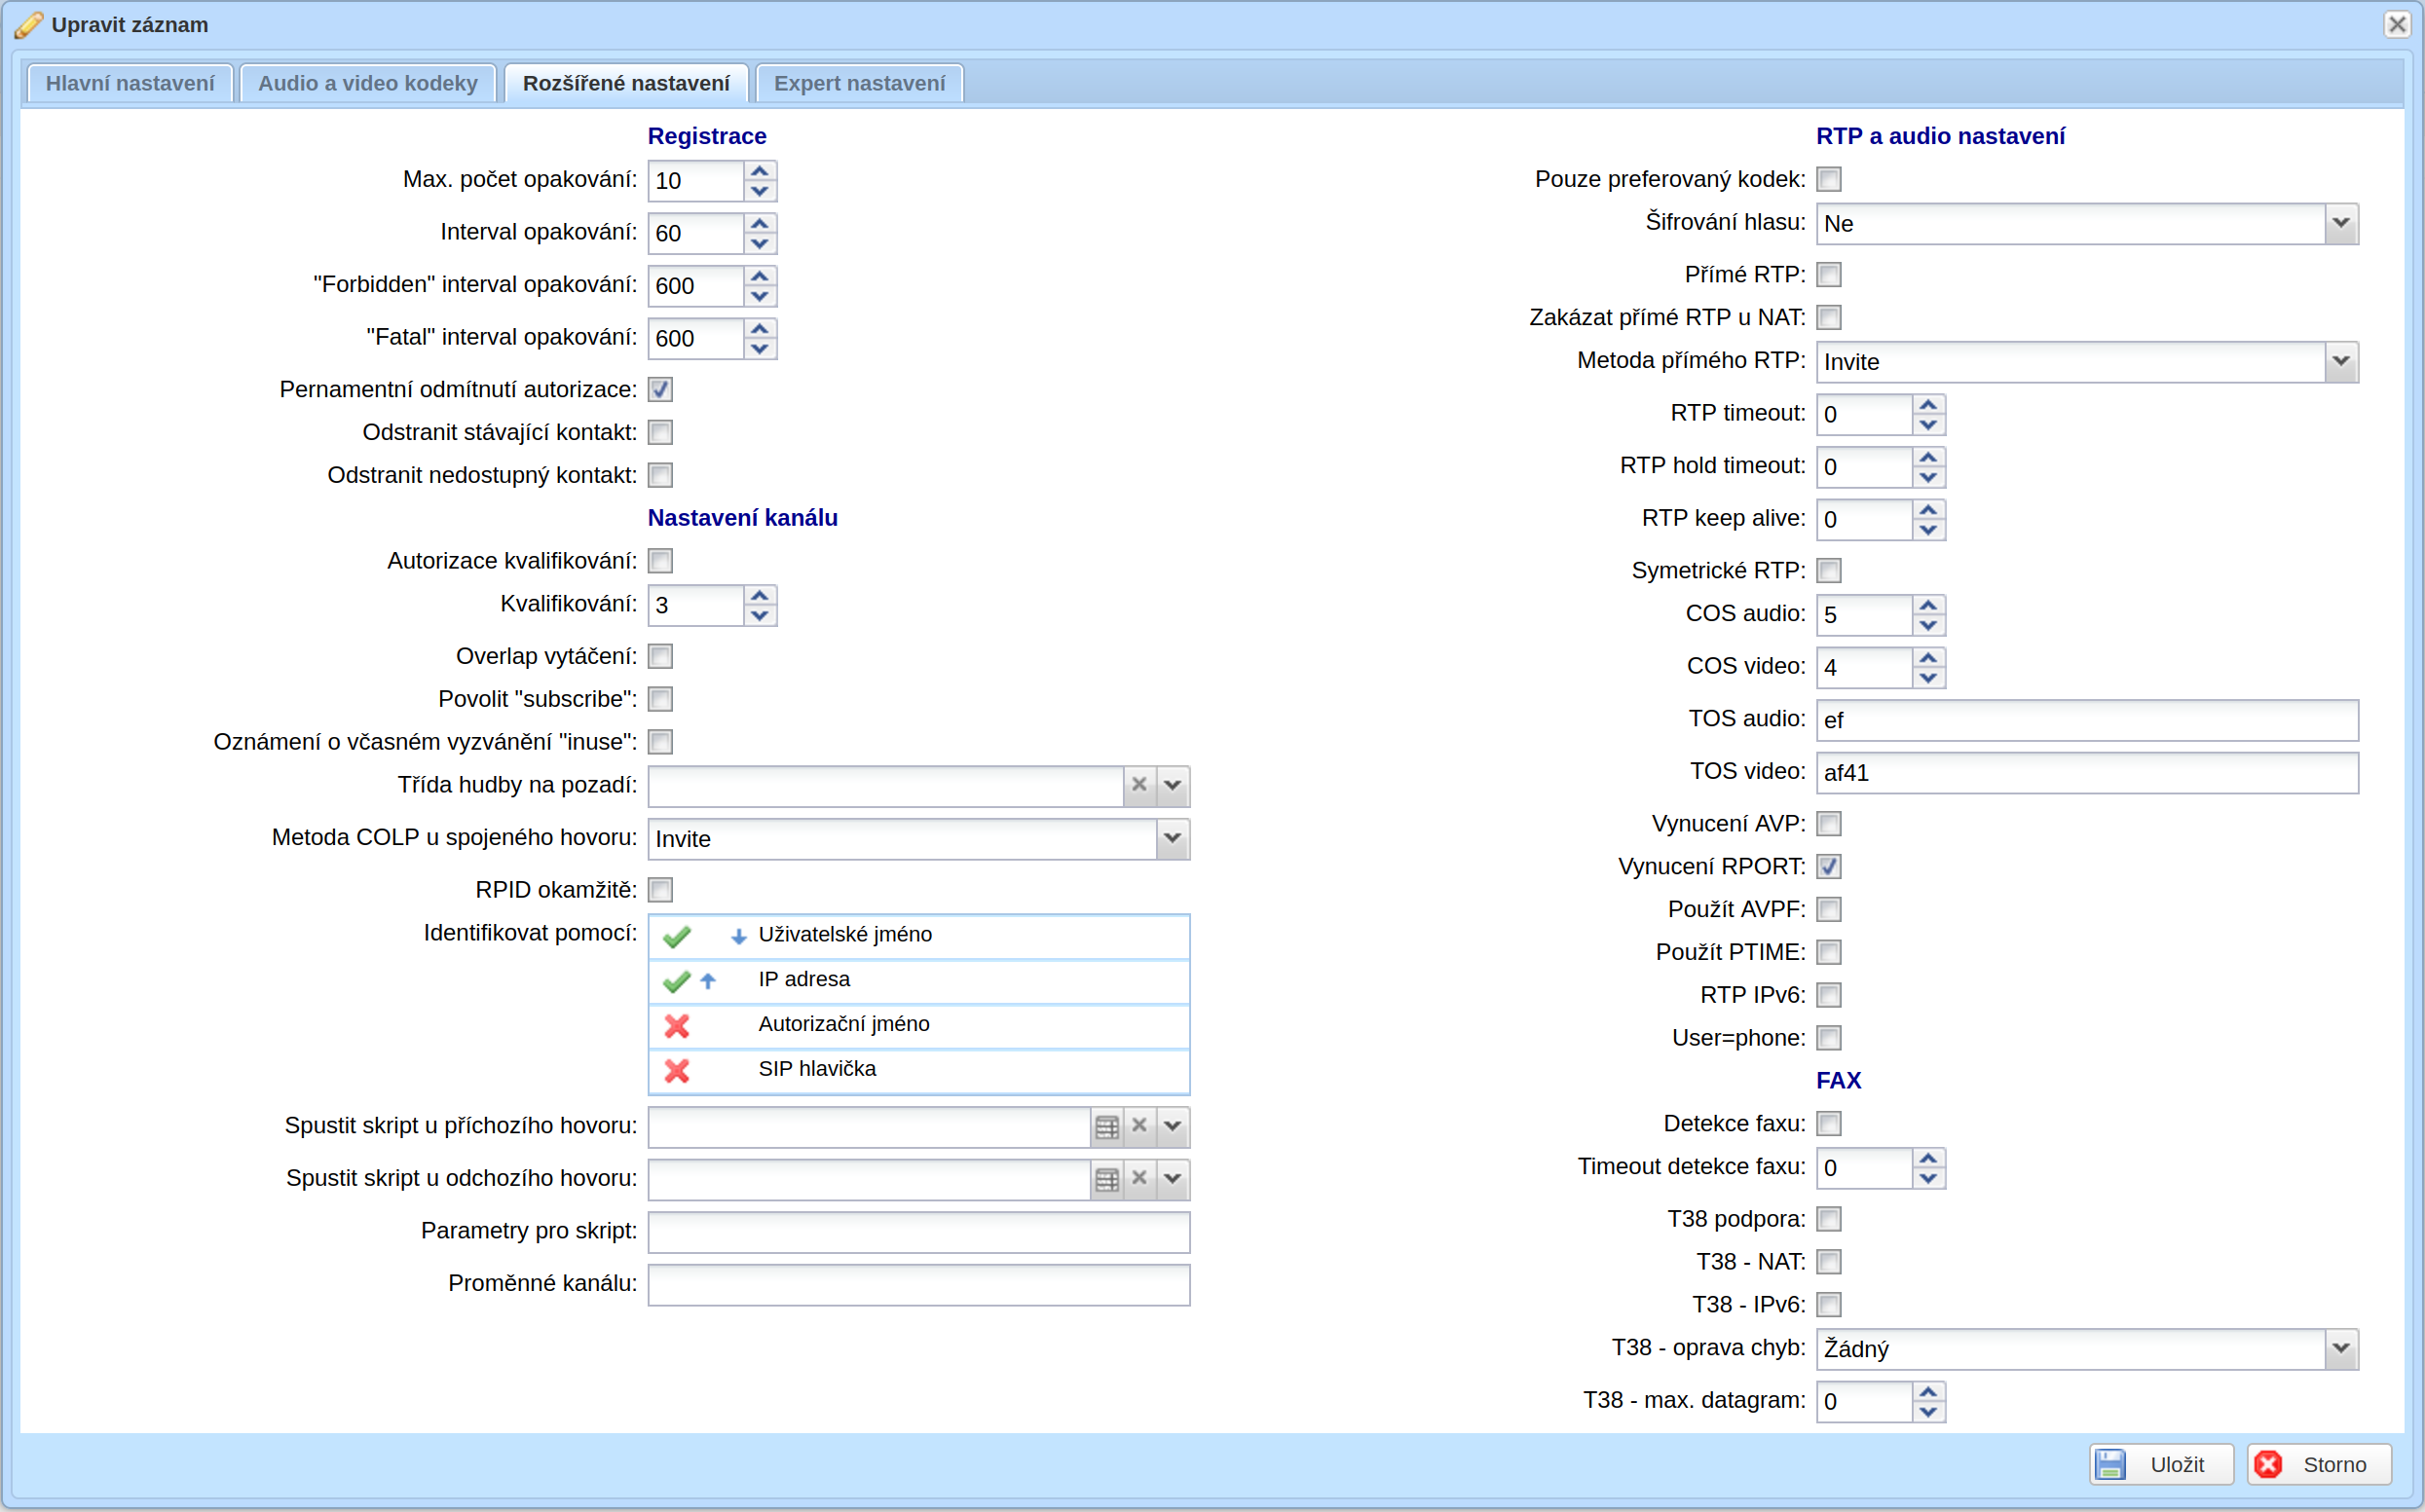Expand Třída hudby na pozadí dropdown
The image size is (2425, 1512).
[1172, 785]
